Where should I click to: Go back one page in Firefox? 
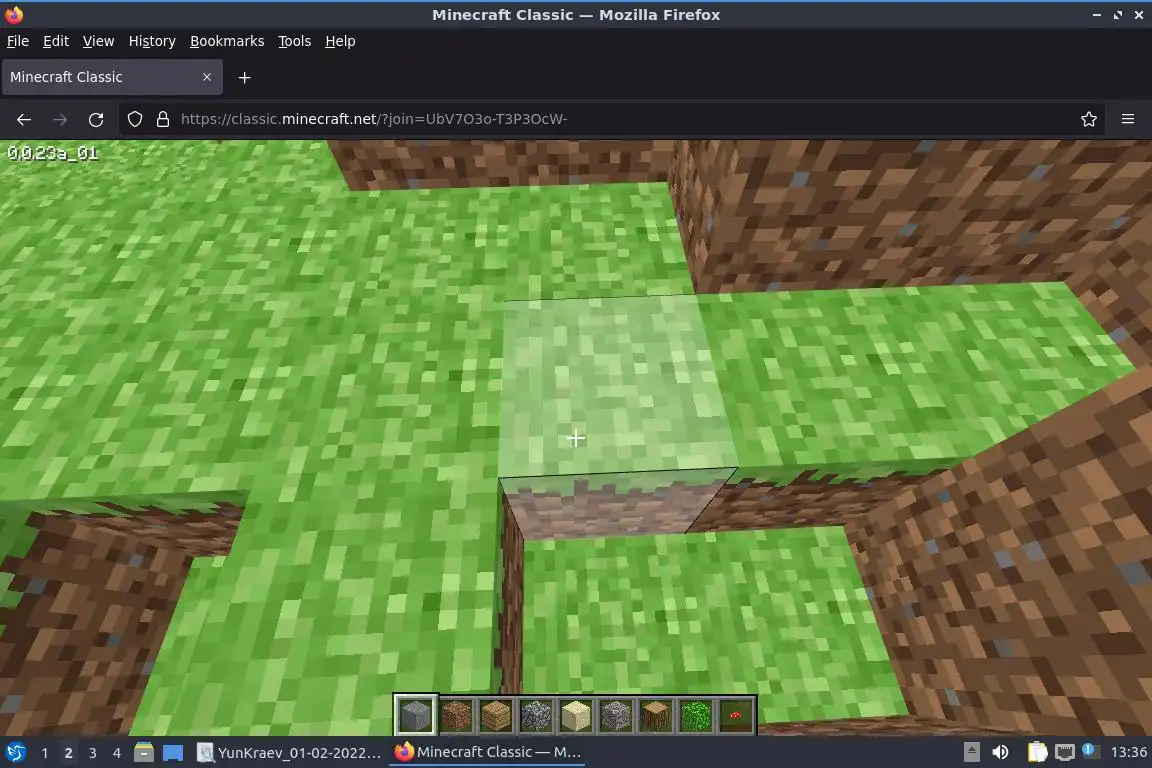[24, 119]
